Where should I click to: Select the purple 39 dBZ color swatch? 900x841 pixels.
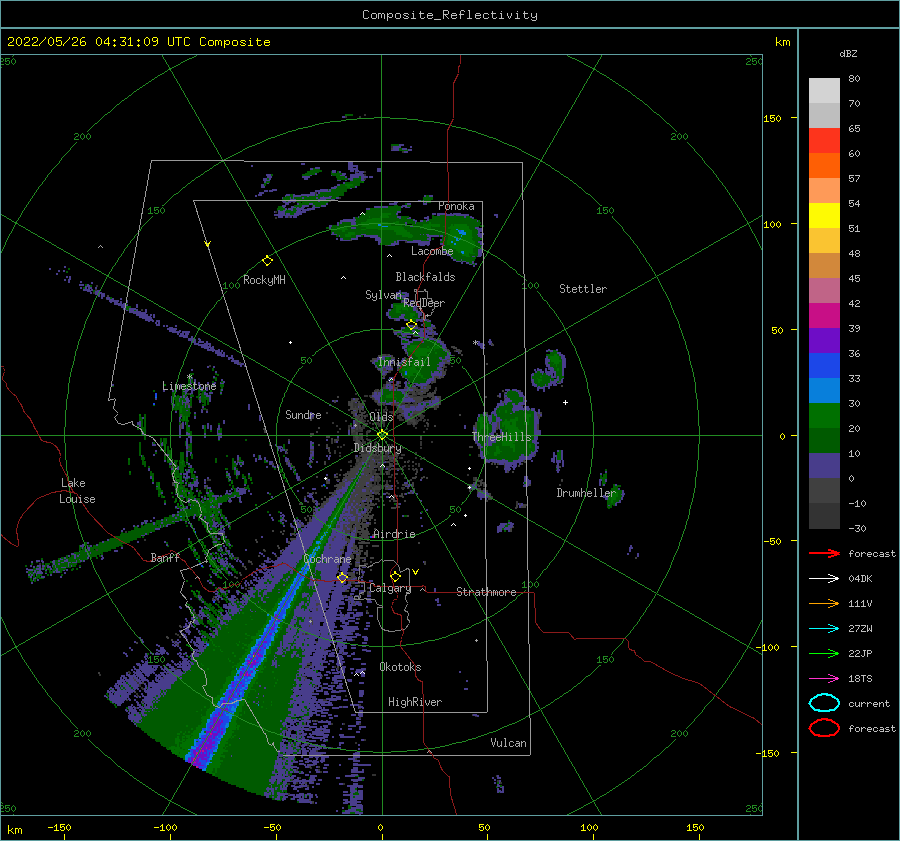pos(824,340)
